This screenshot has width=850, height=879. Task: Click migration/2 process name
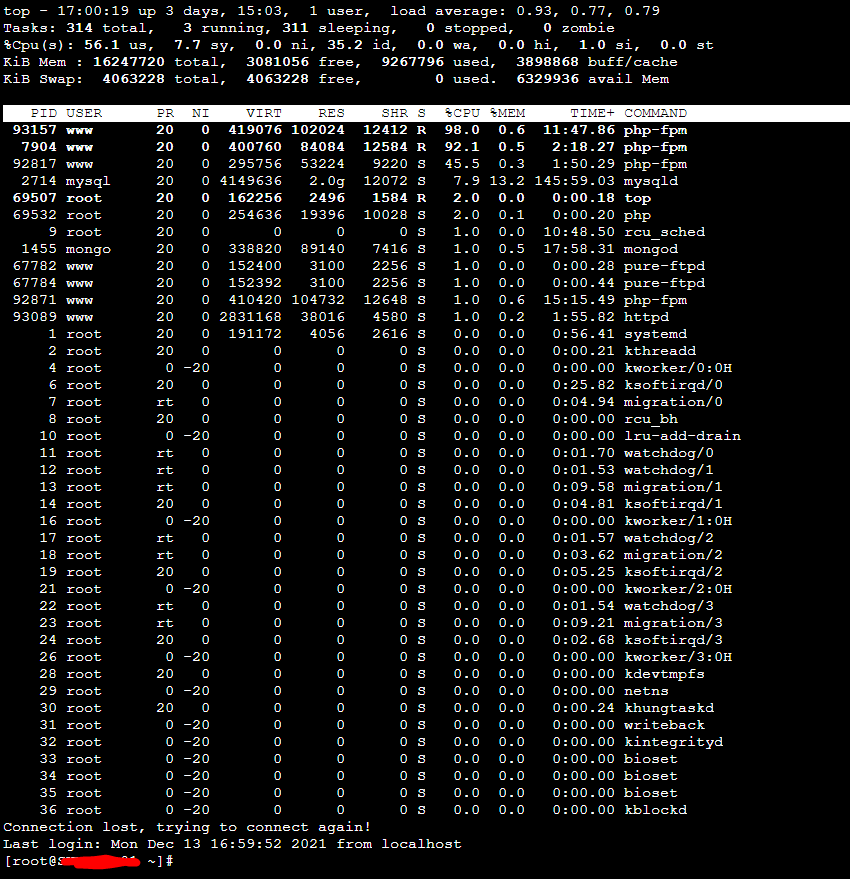(673, 555)
